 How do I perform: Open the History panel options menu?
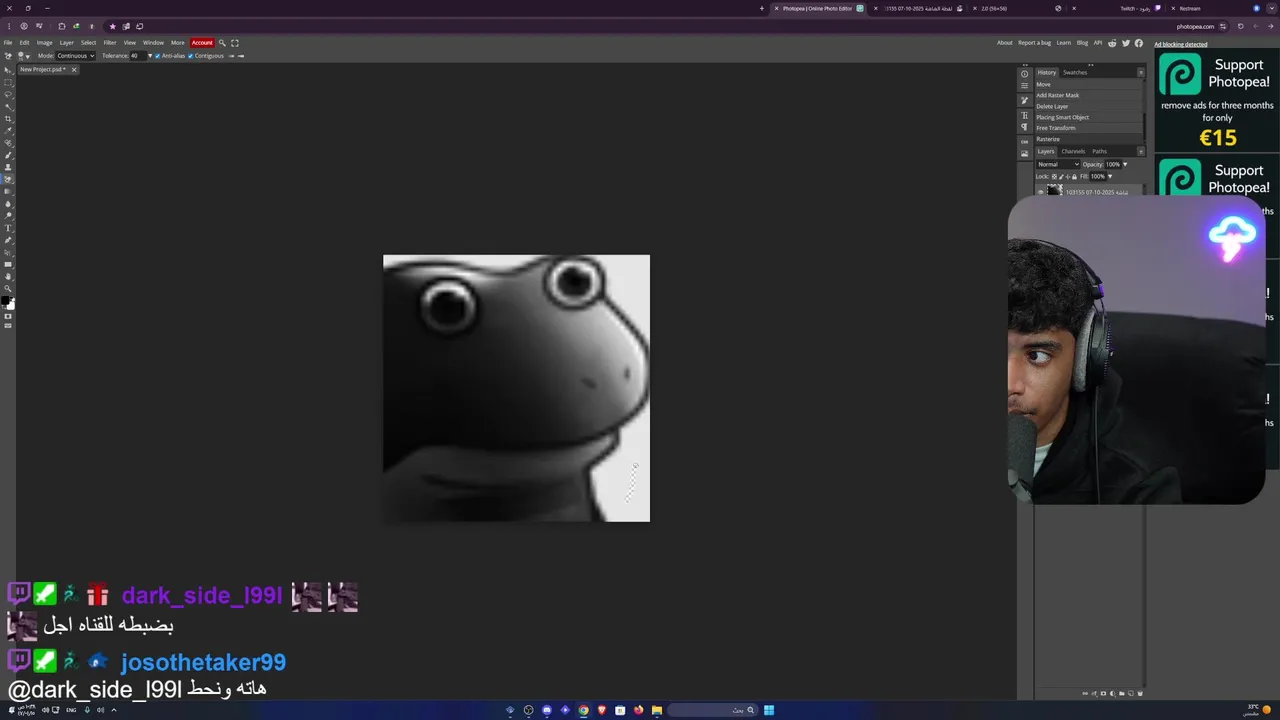(1141, 73)
